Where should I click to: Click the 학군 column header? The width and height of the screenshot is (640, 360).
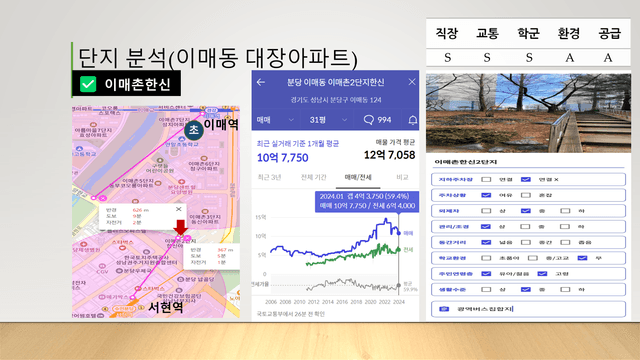[x=528, y=33]
